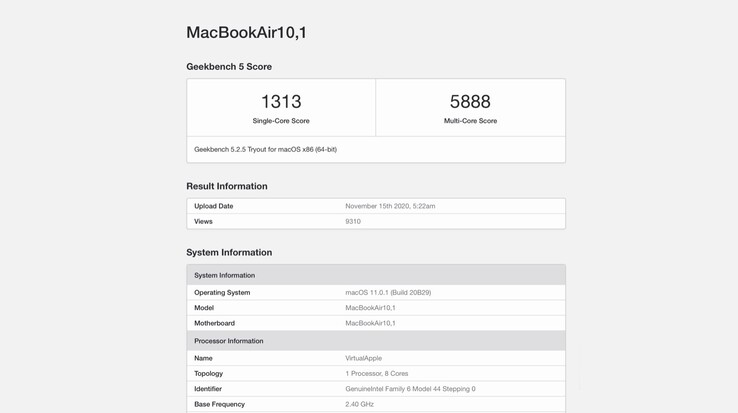The width and height of the screenshot is (738, 413).
Task: Select the 2.40 GHz frequency value
Action: 360,405
